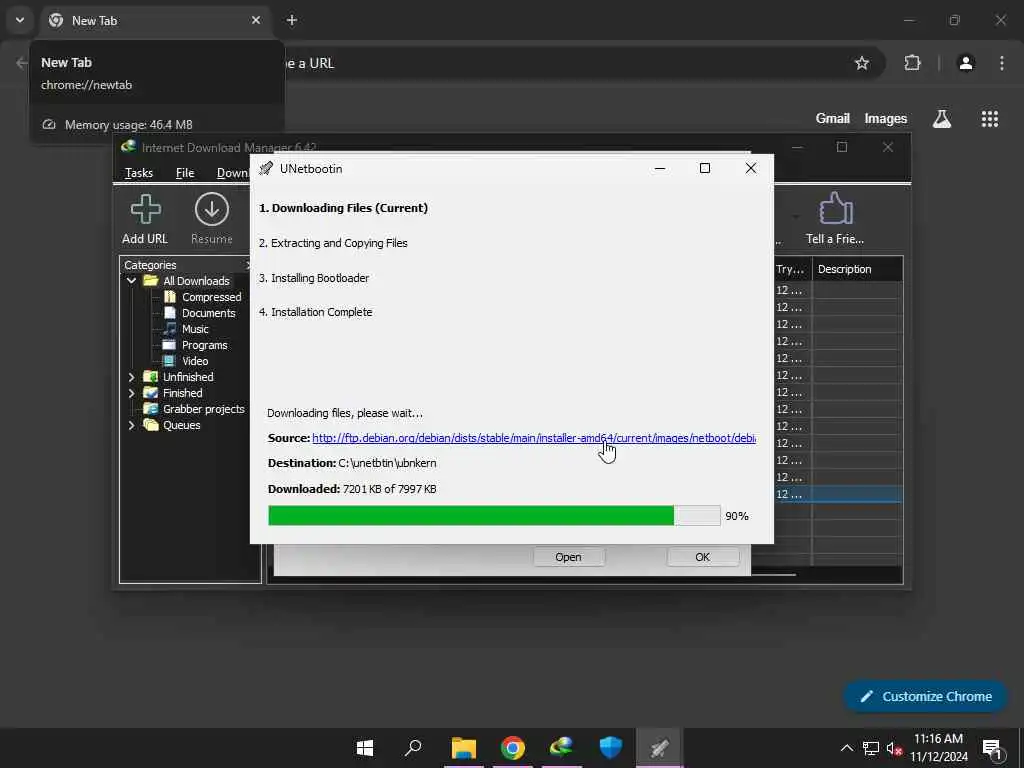Click the Tell a Friend thumbs-up icon

point(835,209)
